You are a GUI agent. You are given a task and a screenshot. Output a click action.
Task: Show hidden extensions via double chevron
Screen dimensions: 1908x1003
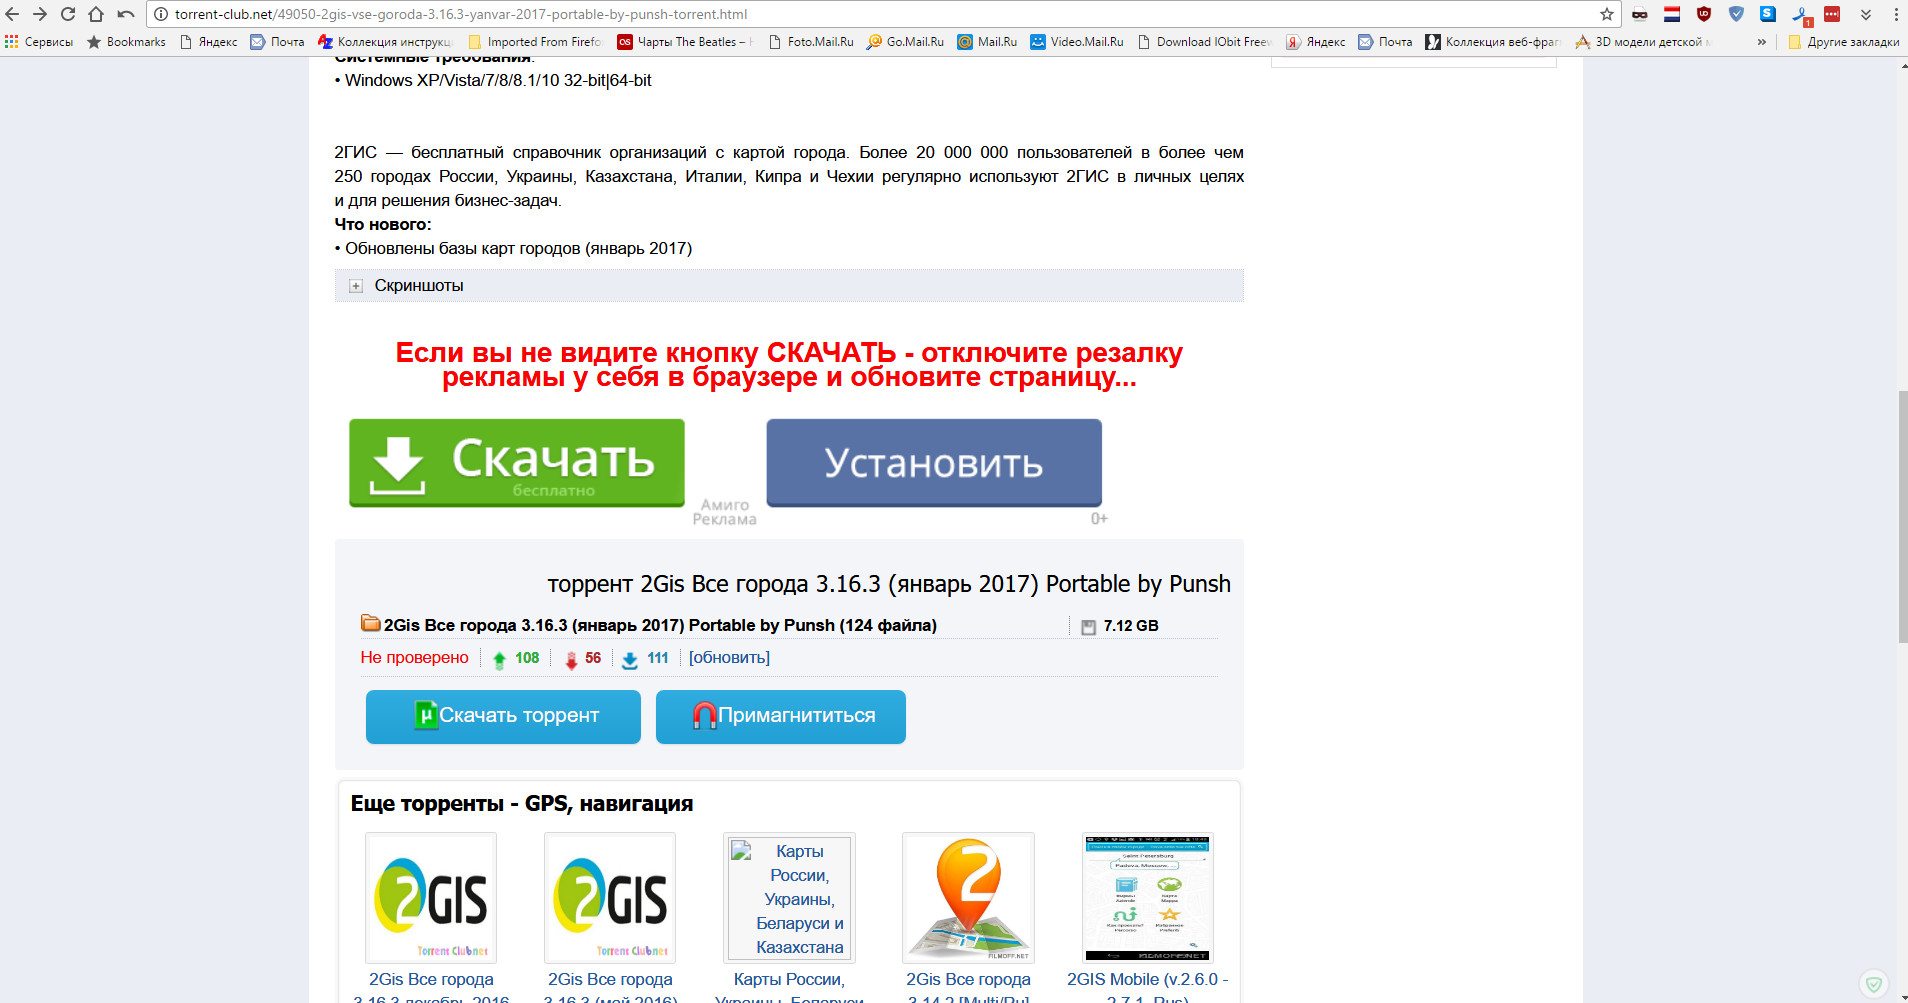(x=1866, y=14)
